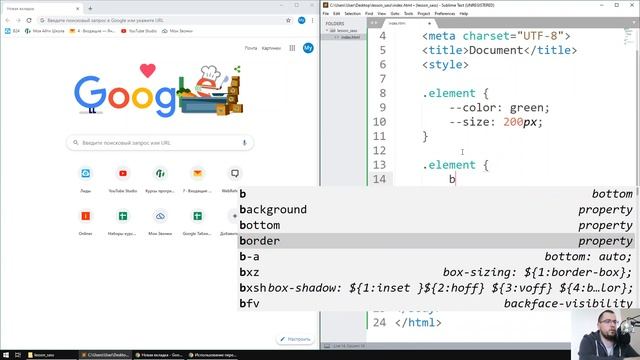Viewport: 640px width, 360px height.
Task: Open Sublime Text Preferences menu
Action: (x=444, y=14)
